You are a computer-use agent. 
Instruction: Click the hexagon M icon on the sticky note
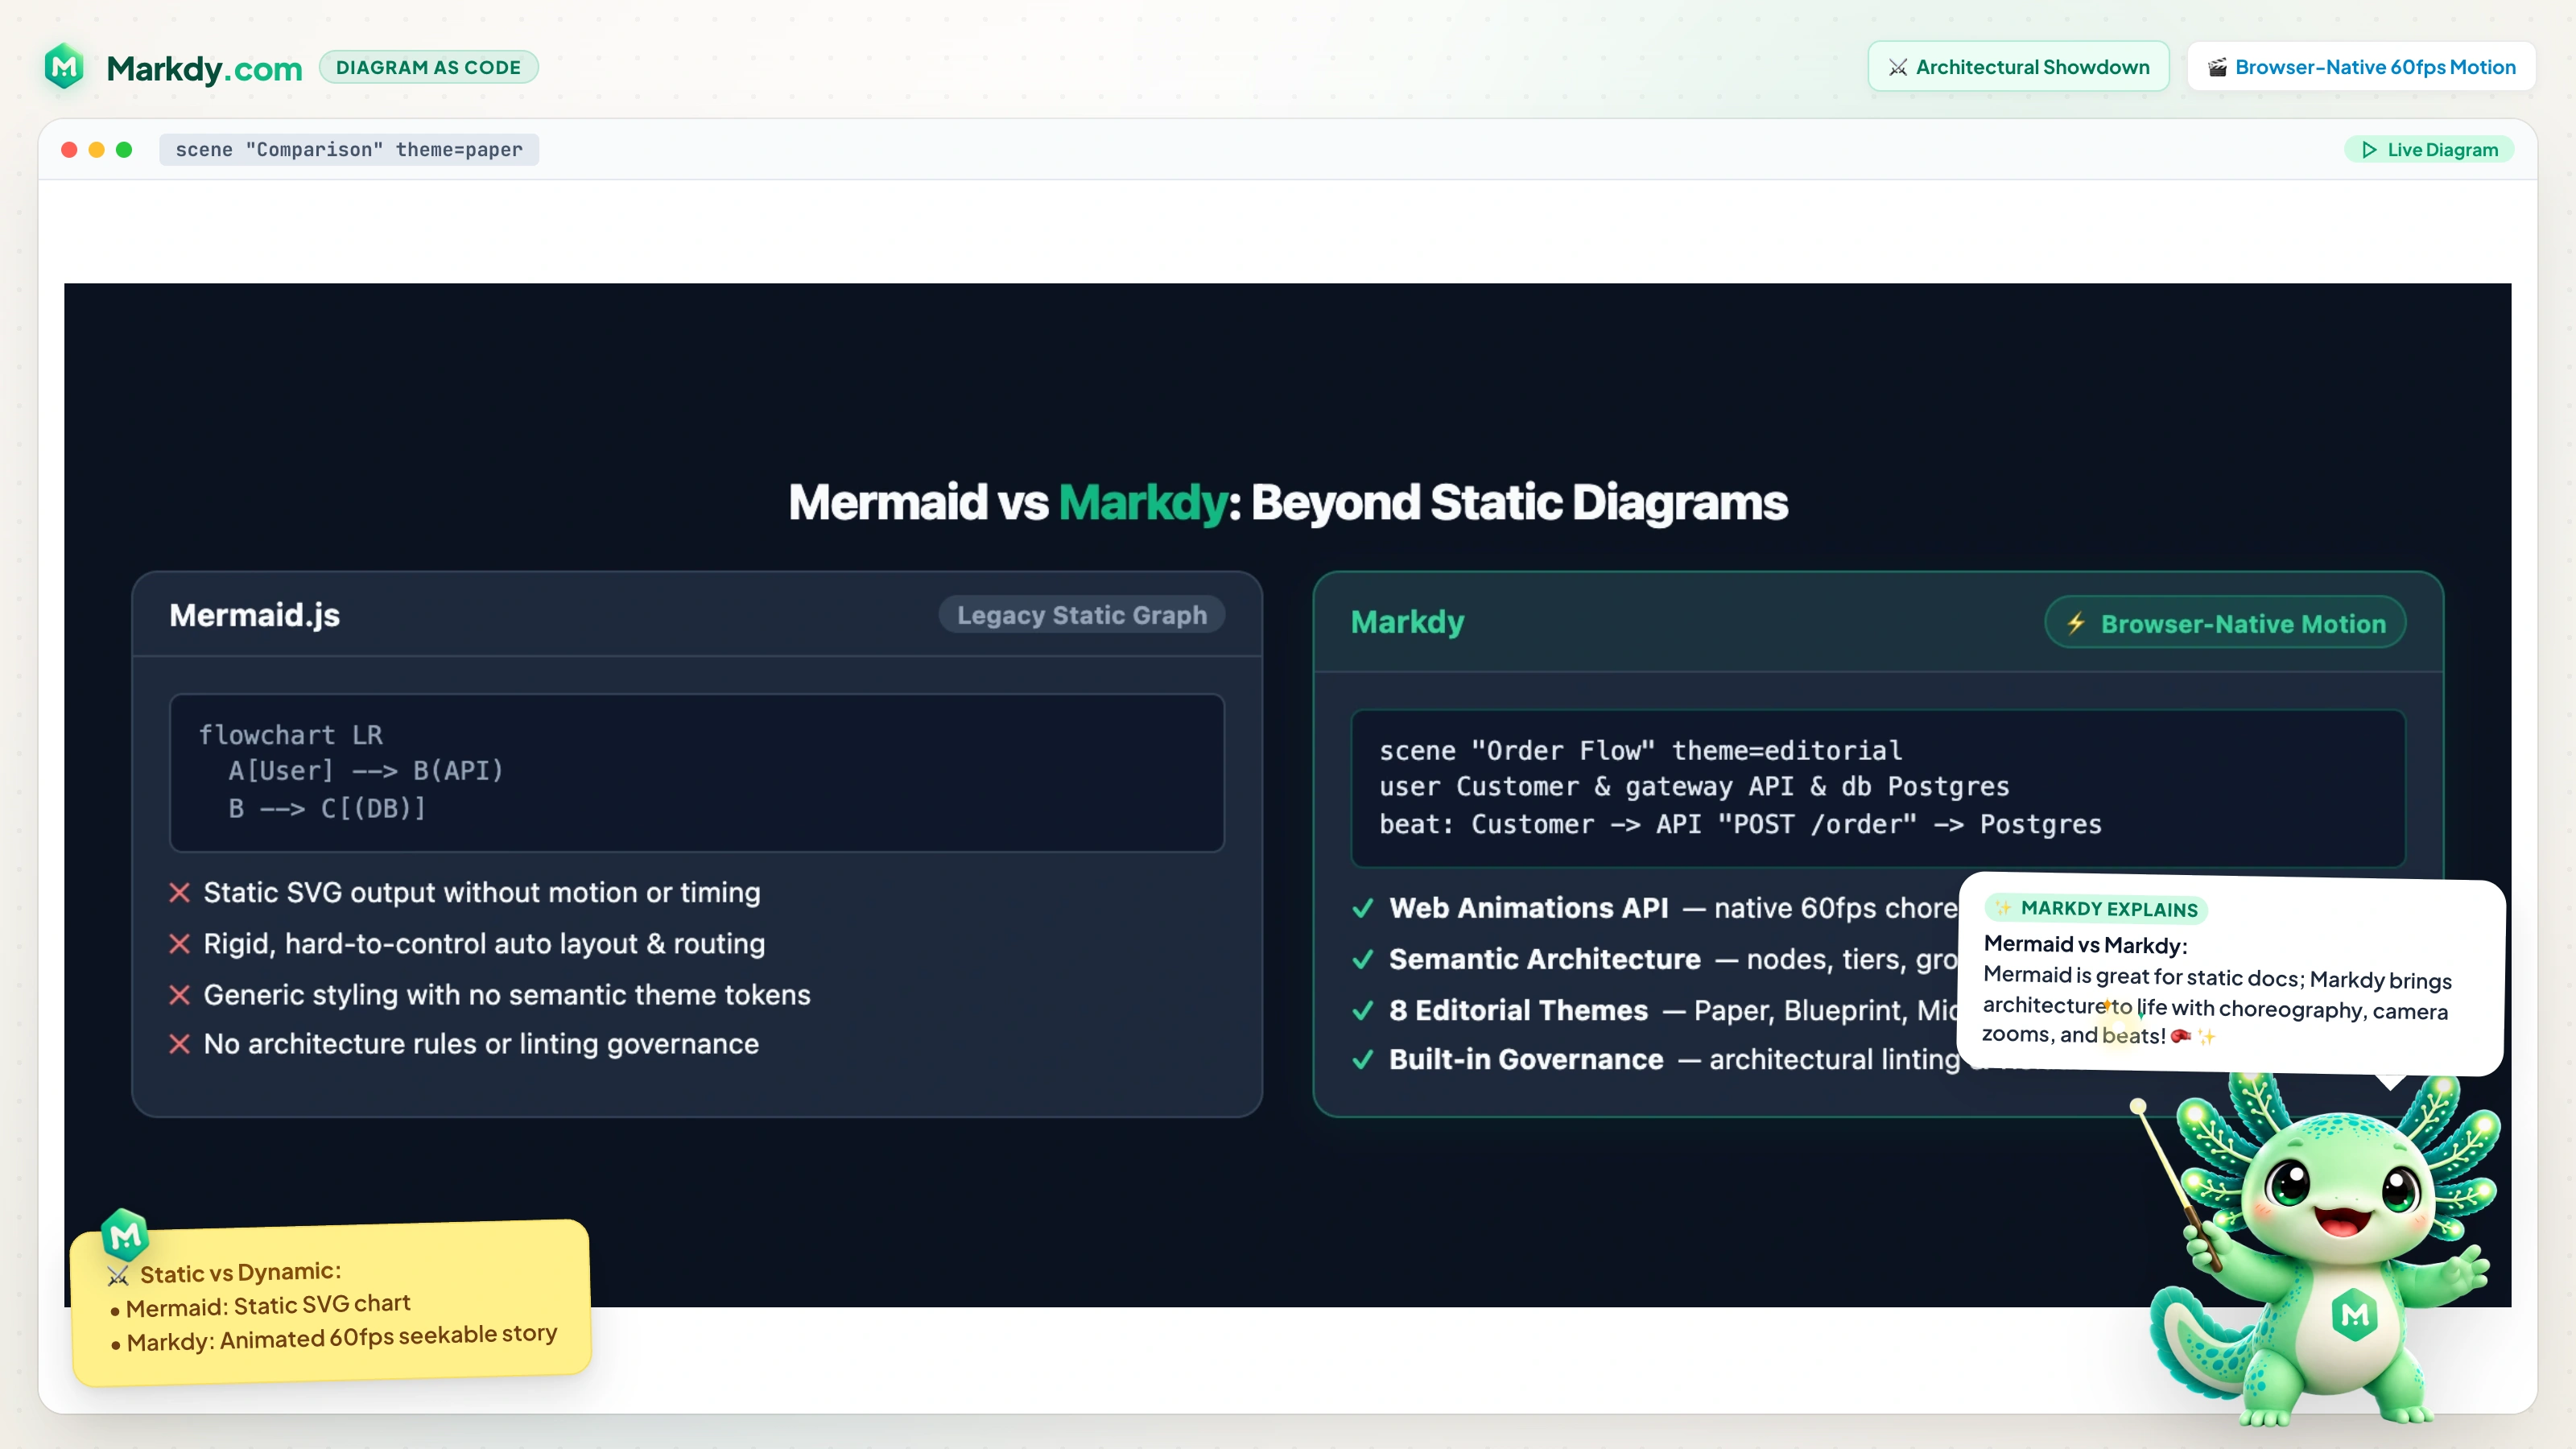click(x=125, y=1236)
